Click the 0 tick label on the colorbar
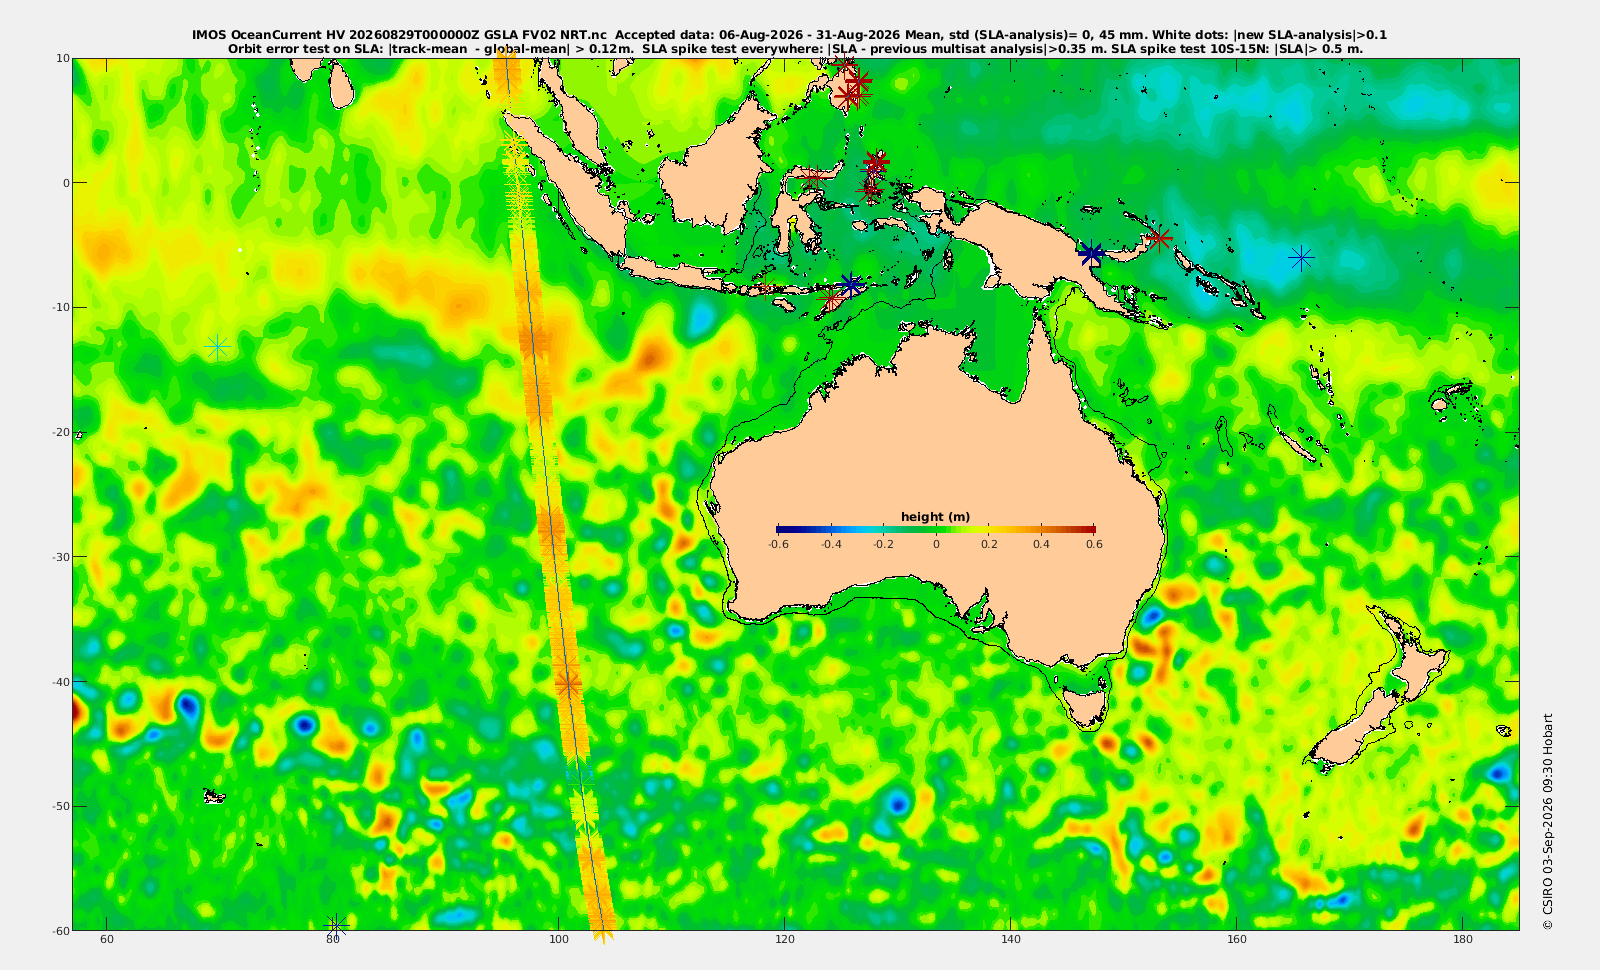 point(936,544)
